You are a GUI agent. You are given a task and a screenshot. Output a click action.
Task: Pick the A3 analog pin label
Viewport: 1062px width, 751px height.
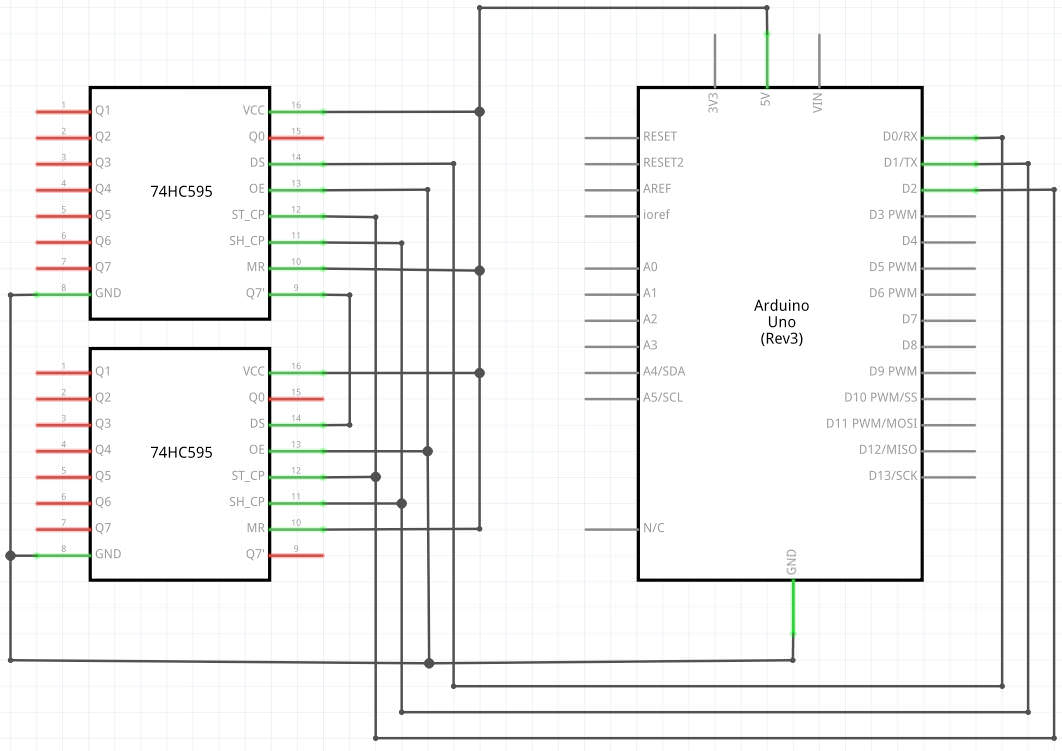pyautogui.click(x=650, y=345)
